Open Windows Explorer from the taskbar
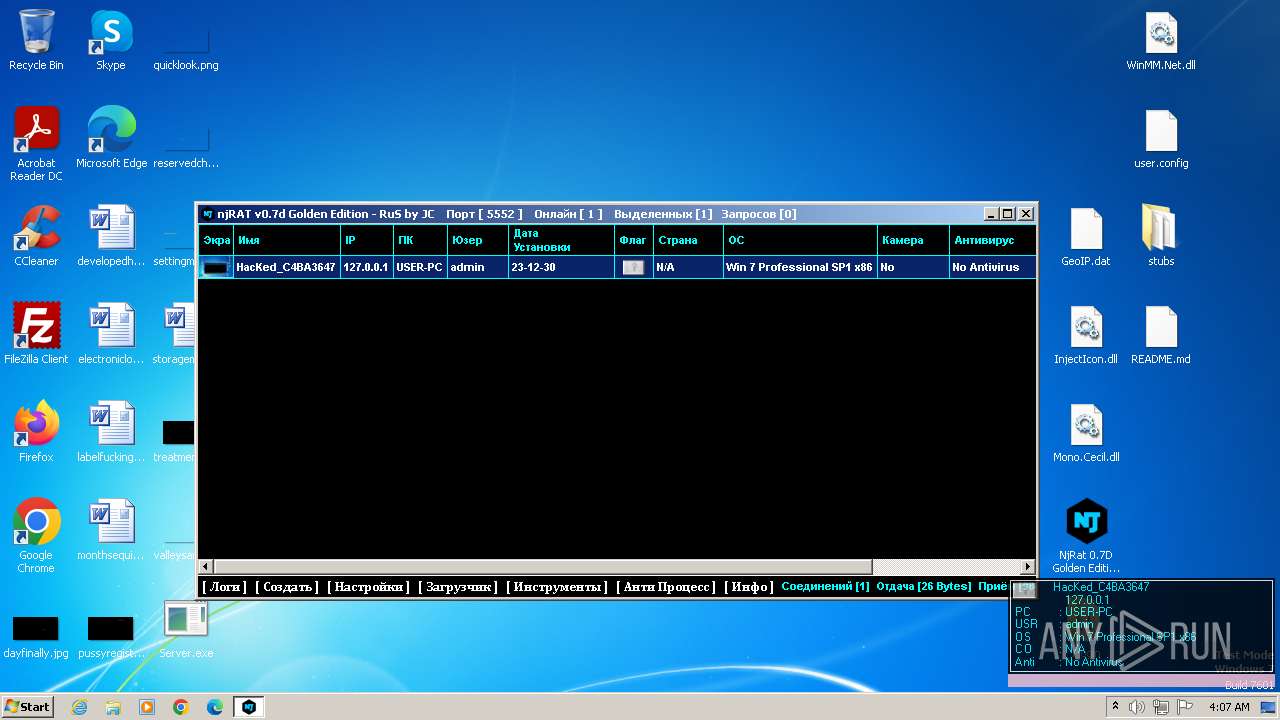1280x720 pixels. coord(113,707)
